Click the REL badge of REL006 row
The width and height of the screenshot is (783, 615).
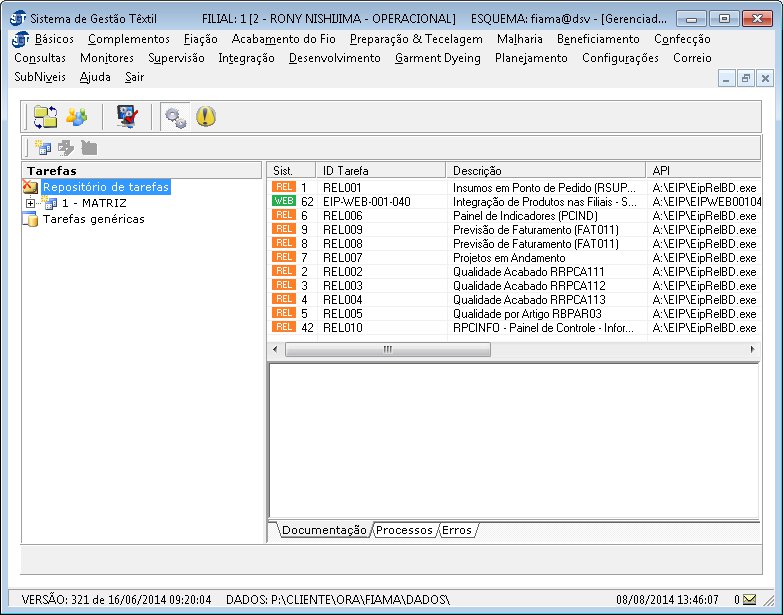pyautogui.click(x=284, y=215)
